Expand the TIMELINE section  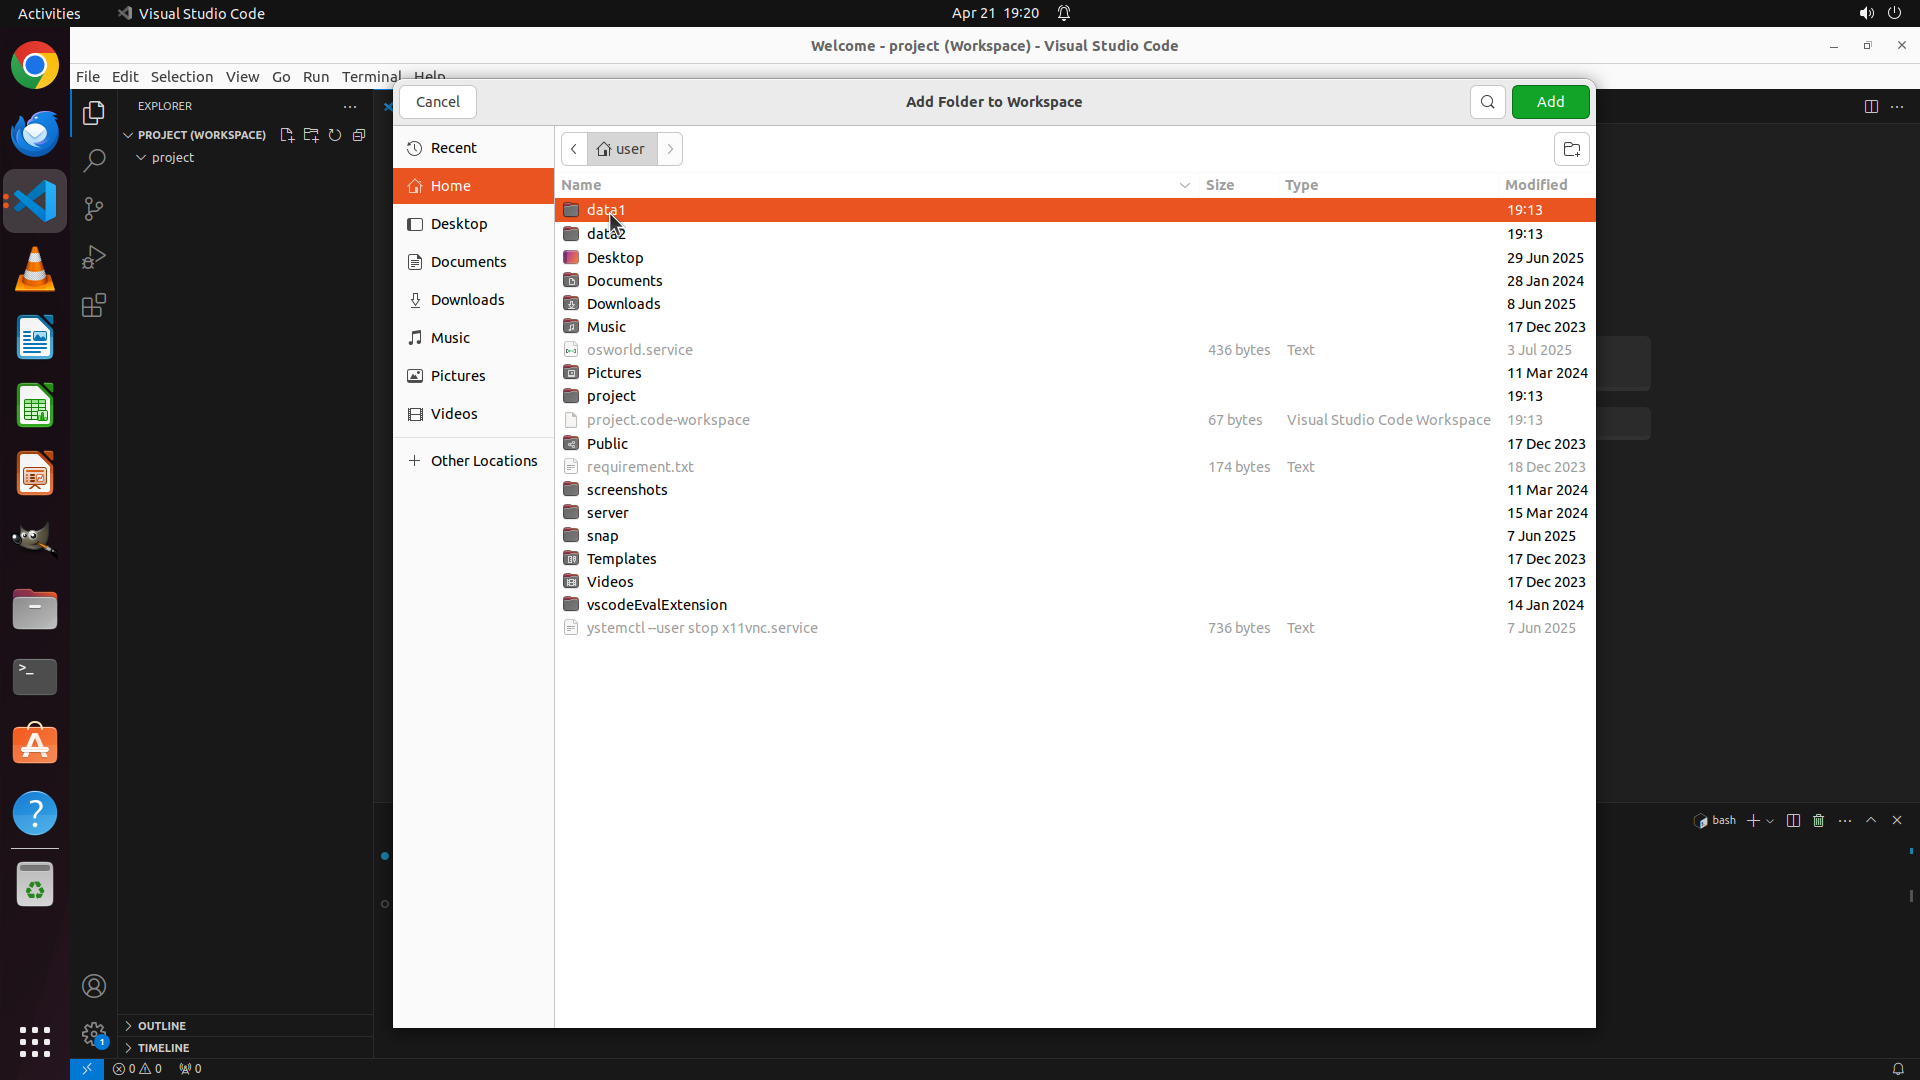(163, 1048)
